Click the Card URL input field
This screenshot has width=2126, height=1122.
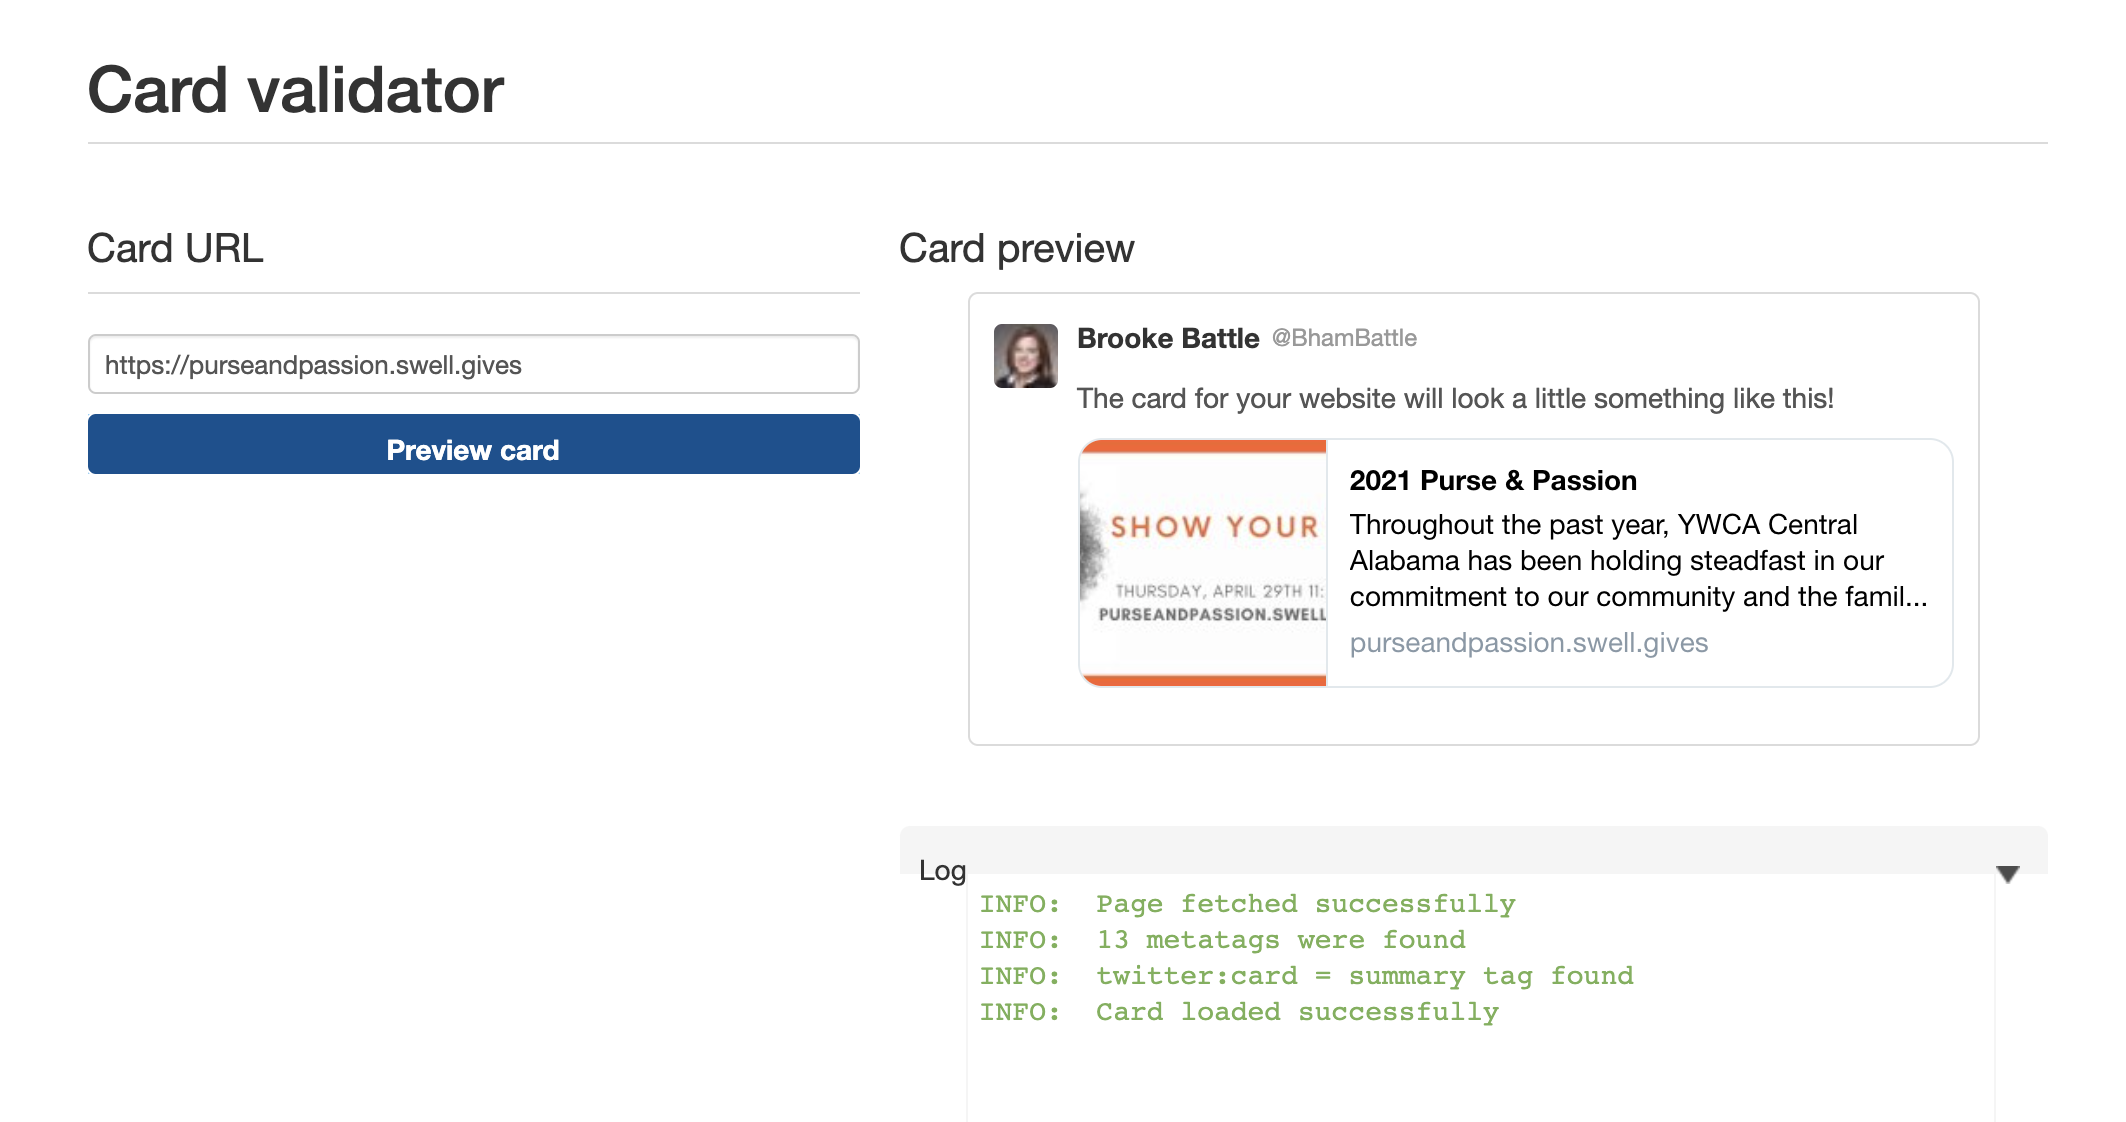click(x=473, y=365)
